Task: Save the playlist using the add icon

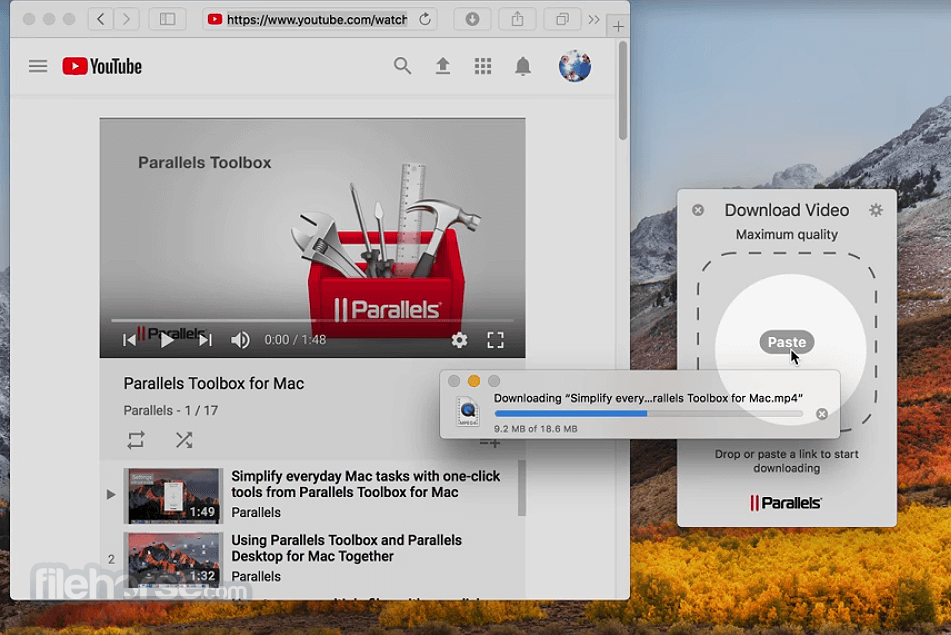Action: (x=489, y=443)
